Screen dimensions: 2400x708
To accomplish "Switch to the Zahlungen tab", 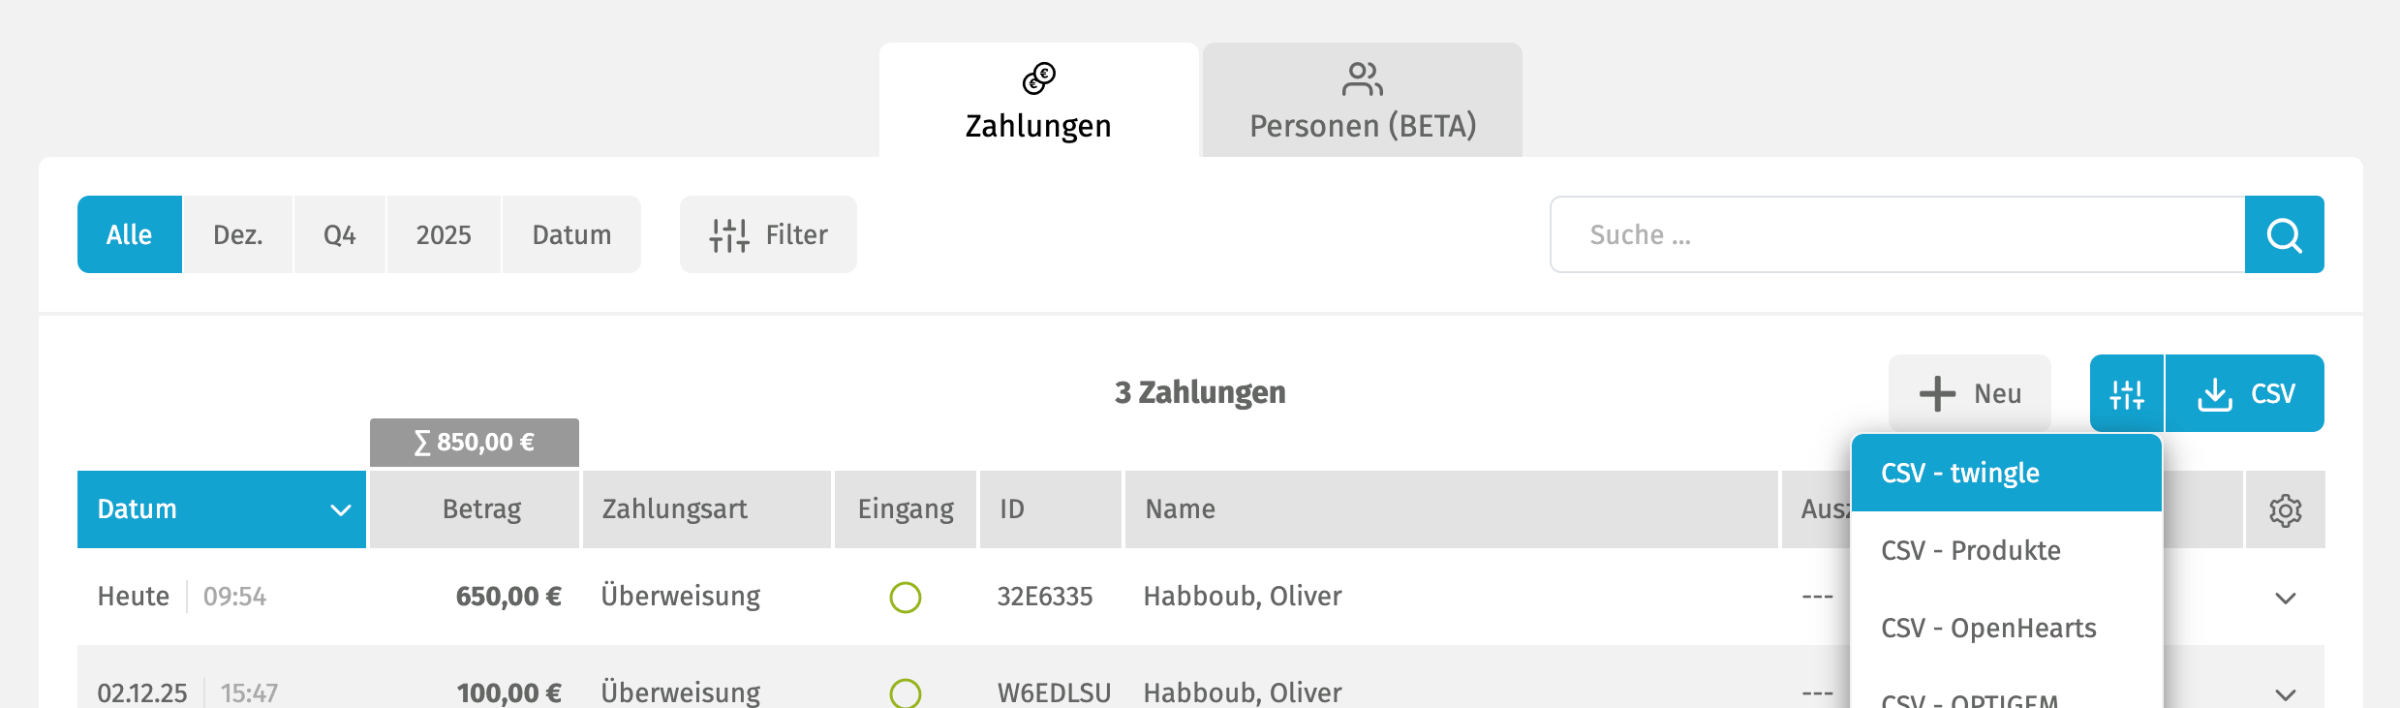I will point(1038,102).
